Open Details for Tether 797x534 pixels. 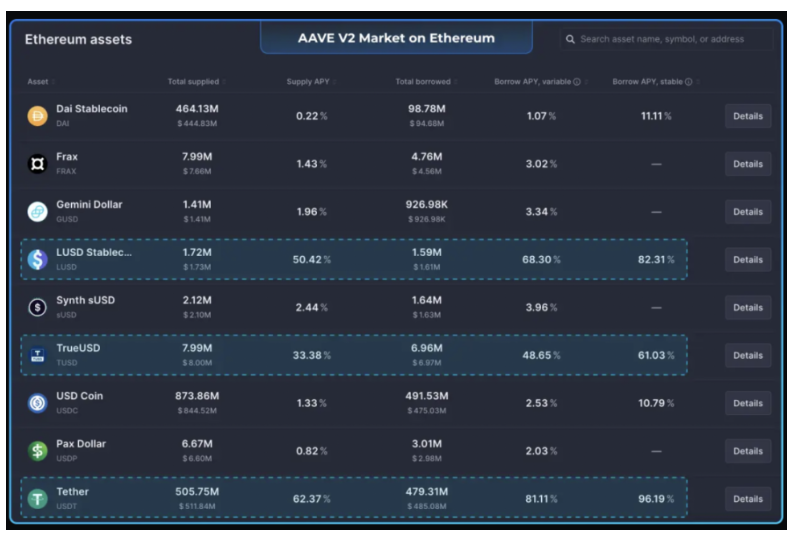[x=748, y=498]
